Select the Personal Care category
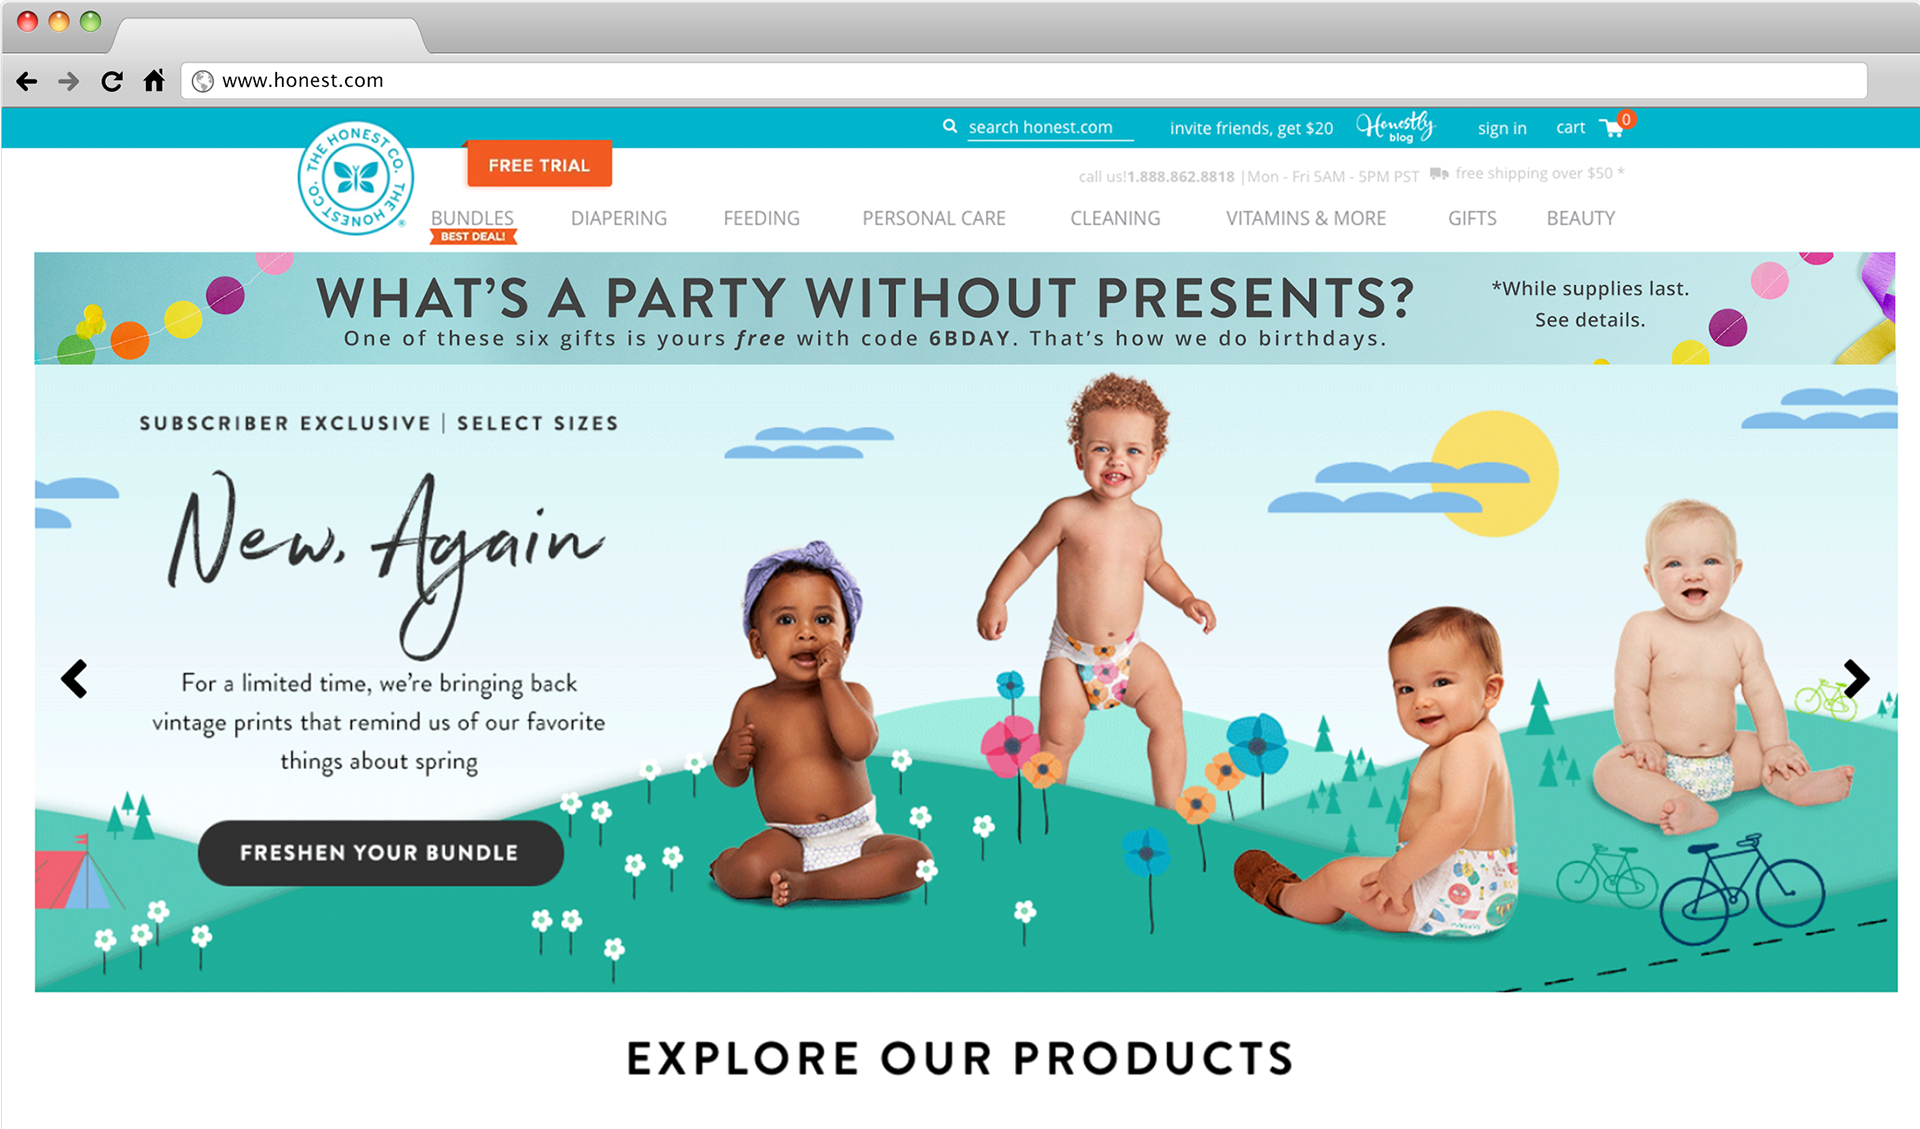This screenshot has width=1920, height=1129. click(934, 218)
